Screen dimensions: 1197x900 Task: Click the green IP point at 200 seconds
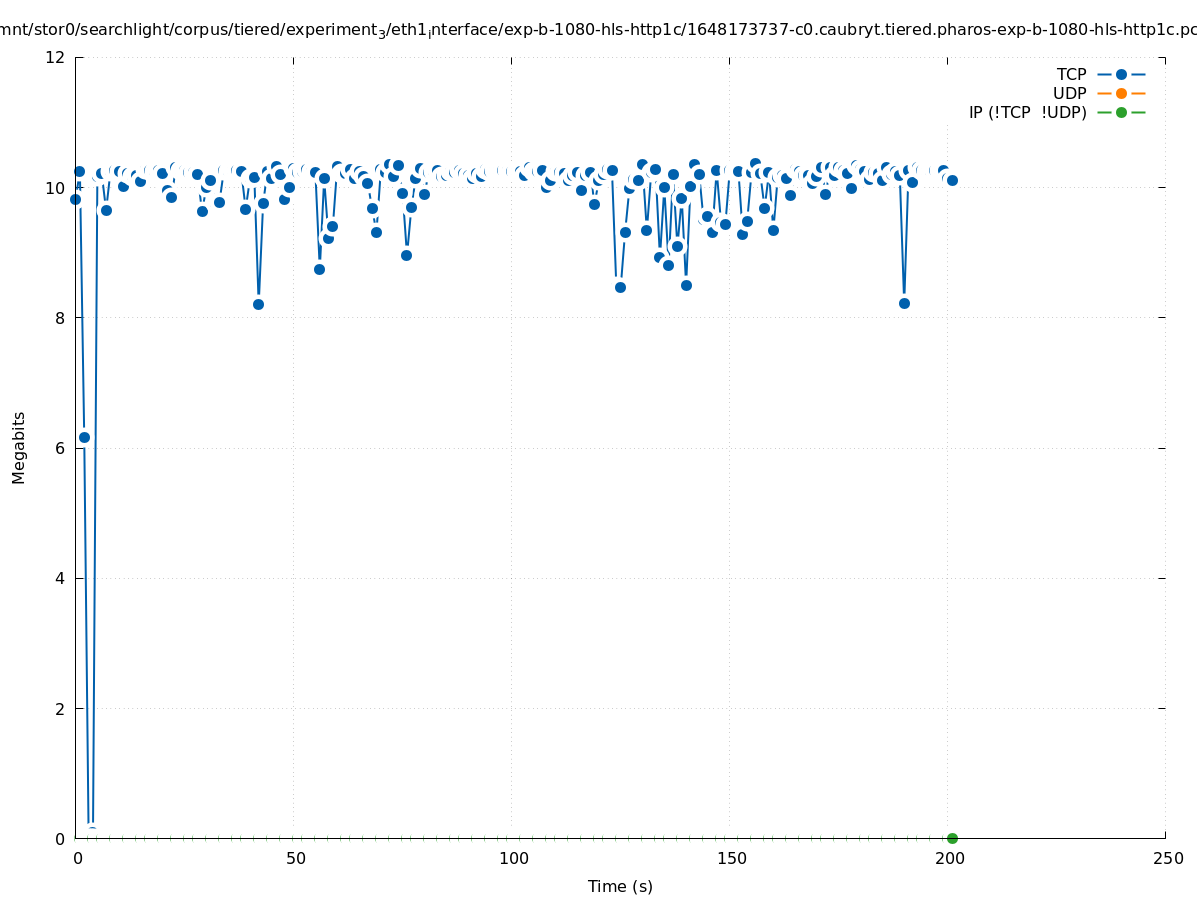[952, 838]
